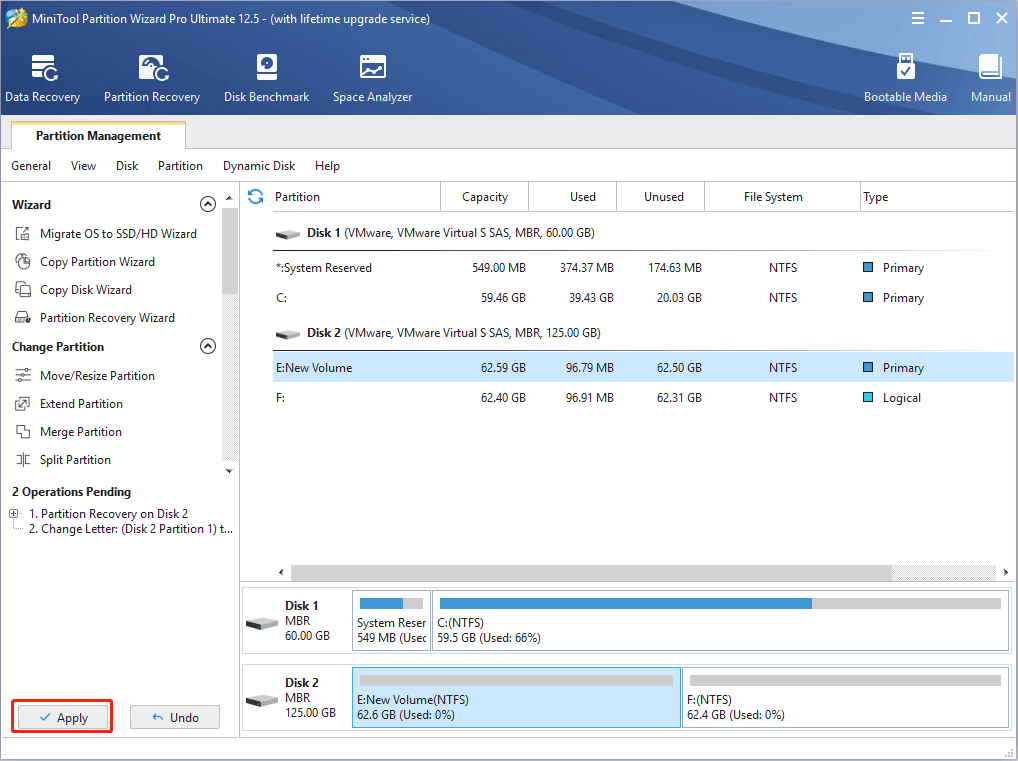Click the Copy Partition Wizard icon
1018x761 pixels.
(23, 262)
